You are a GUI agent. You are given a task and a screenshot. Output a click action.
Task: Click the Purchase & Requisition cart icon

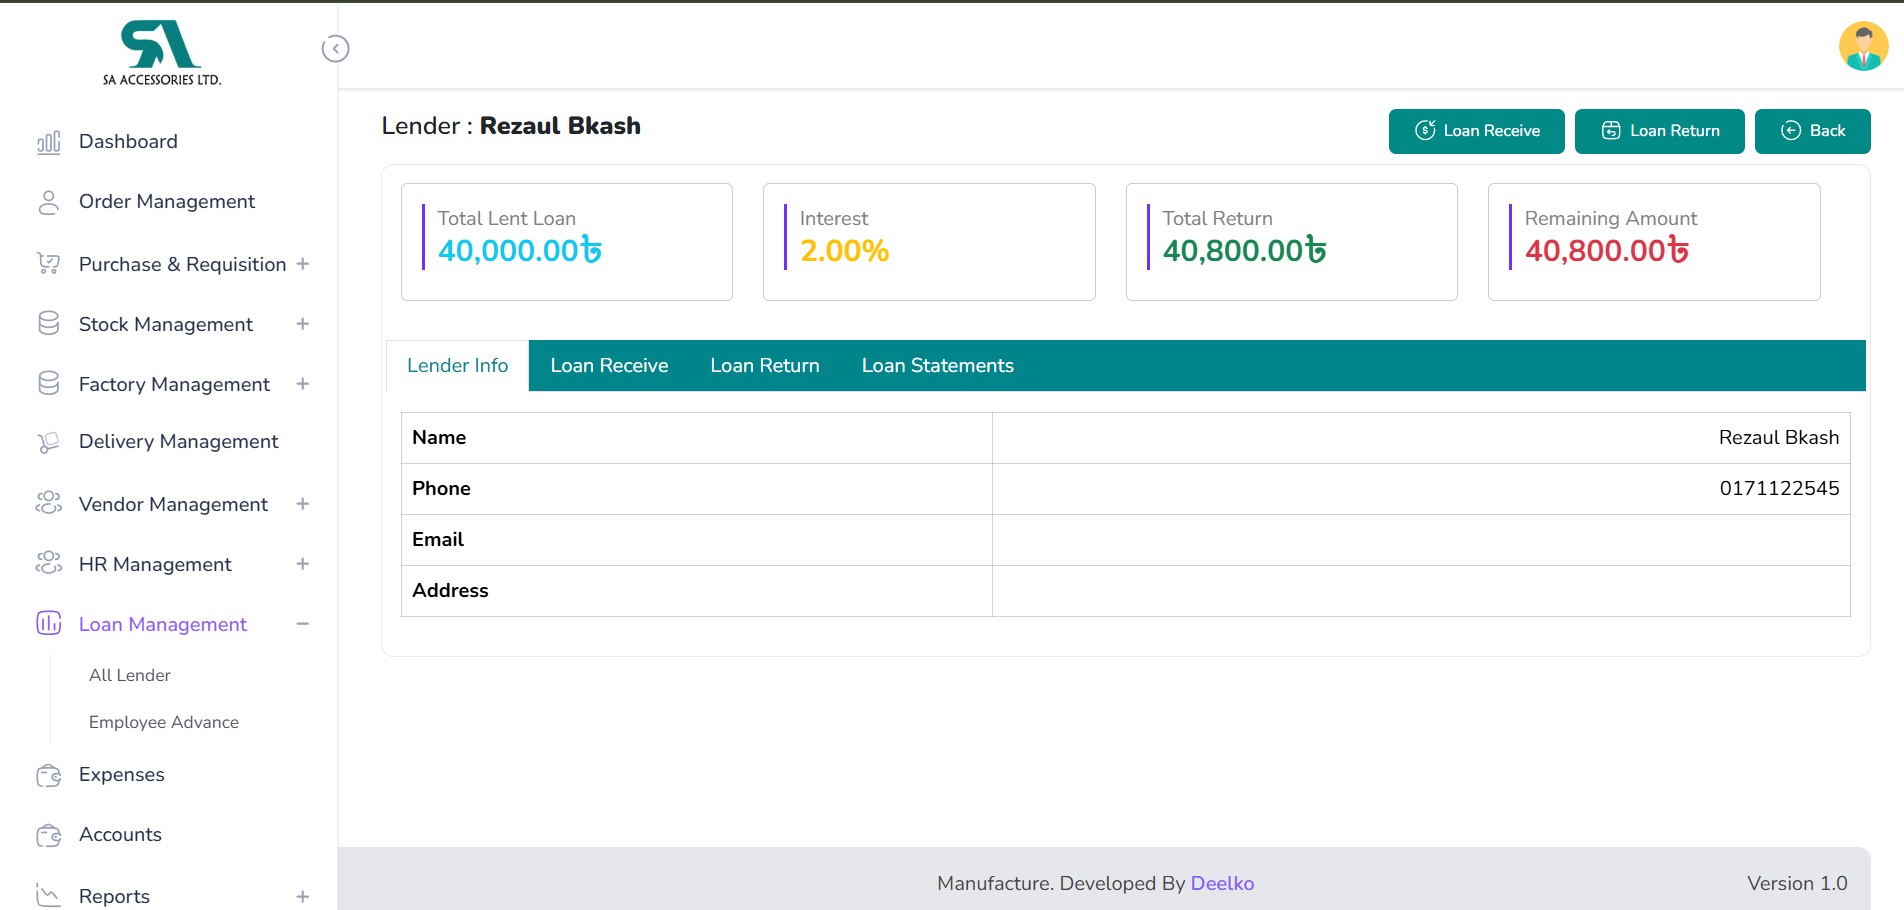48,264
